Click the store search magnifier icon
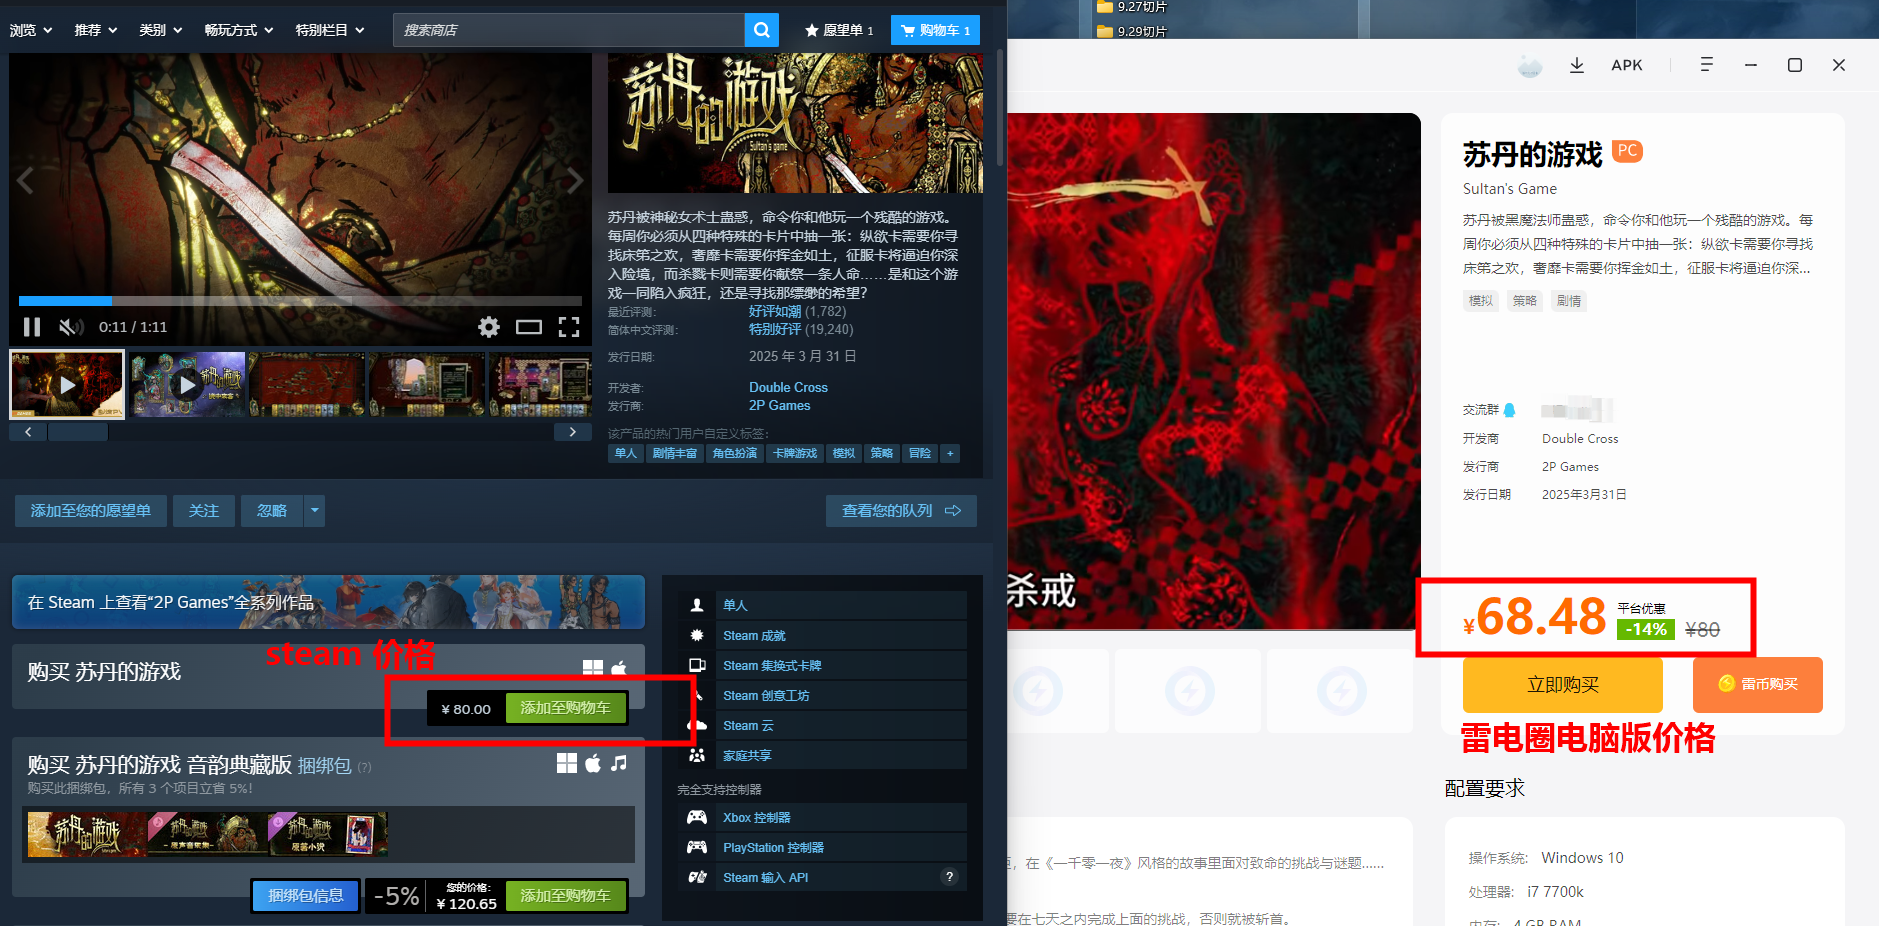 (761, 30)
